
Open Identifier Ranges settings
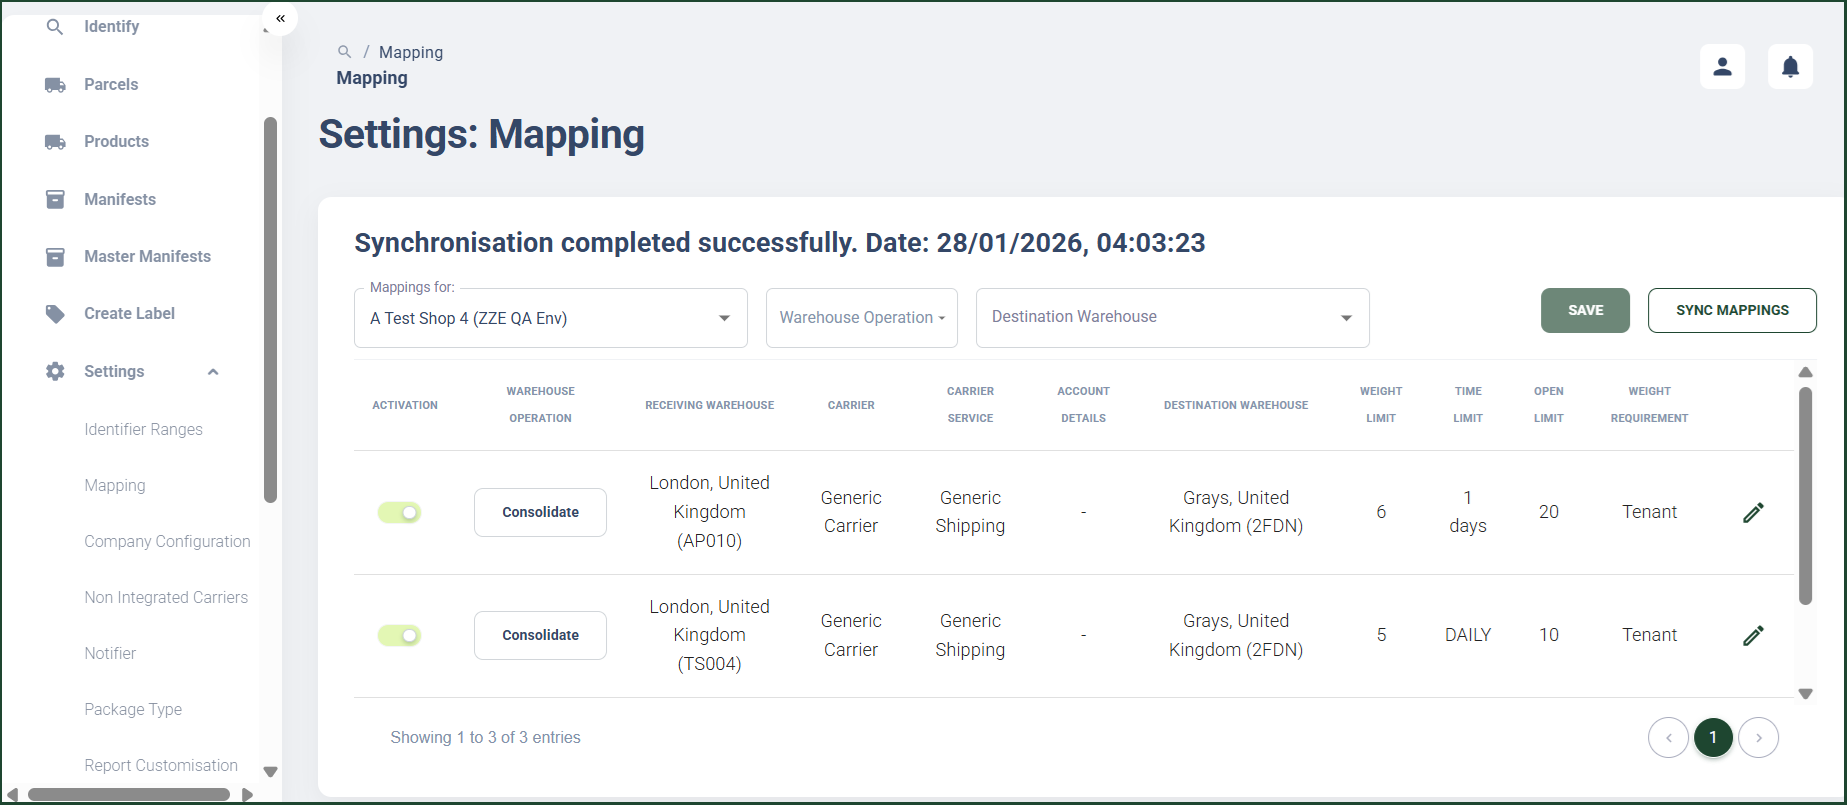(x=143, y=429)
